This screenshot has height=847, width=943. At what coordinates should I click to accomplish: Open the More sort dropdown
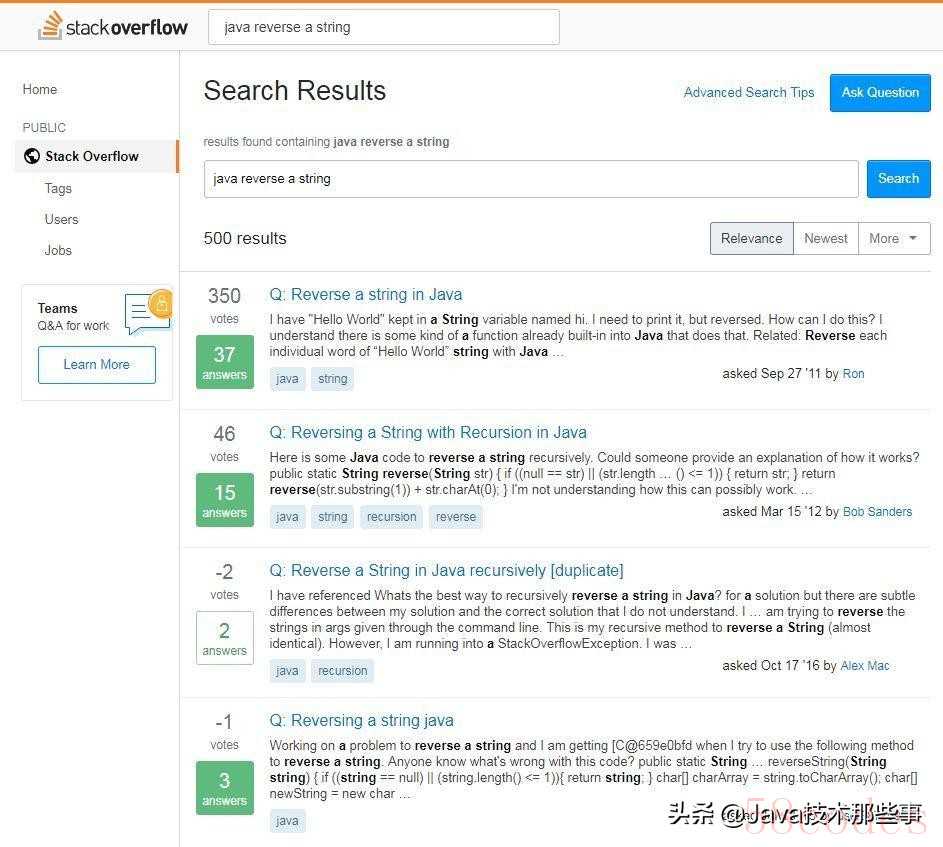click(894, 239)
